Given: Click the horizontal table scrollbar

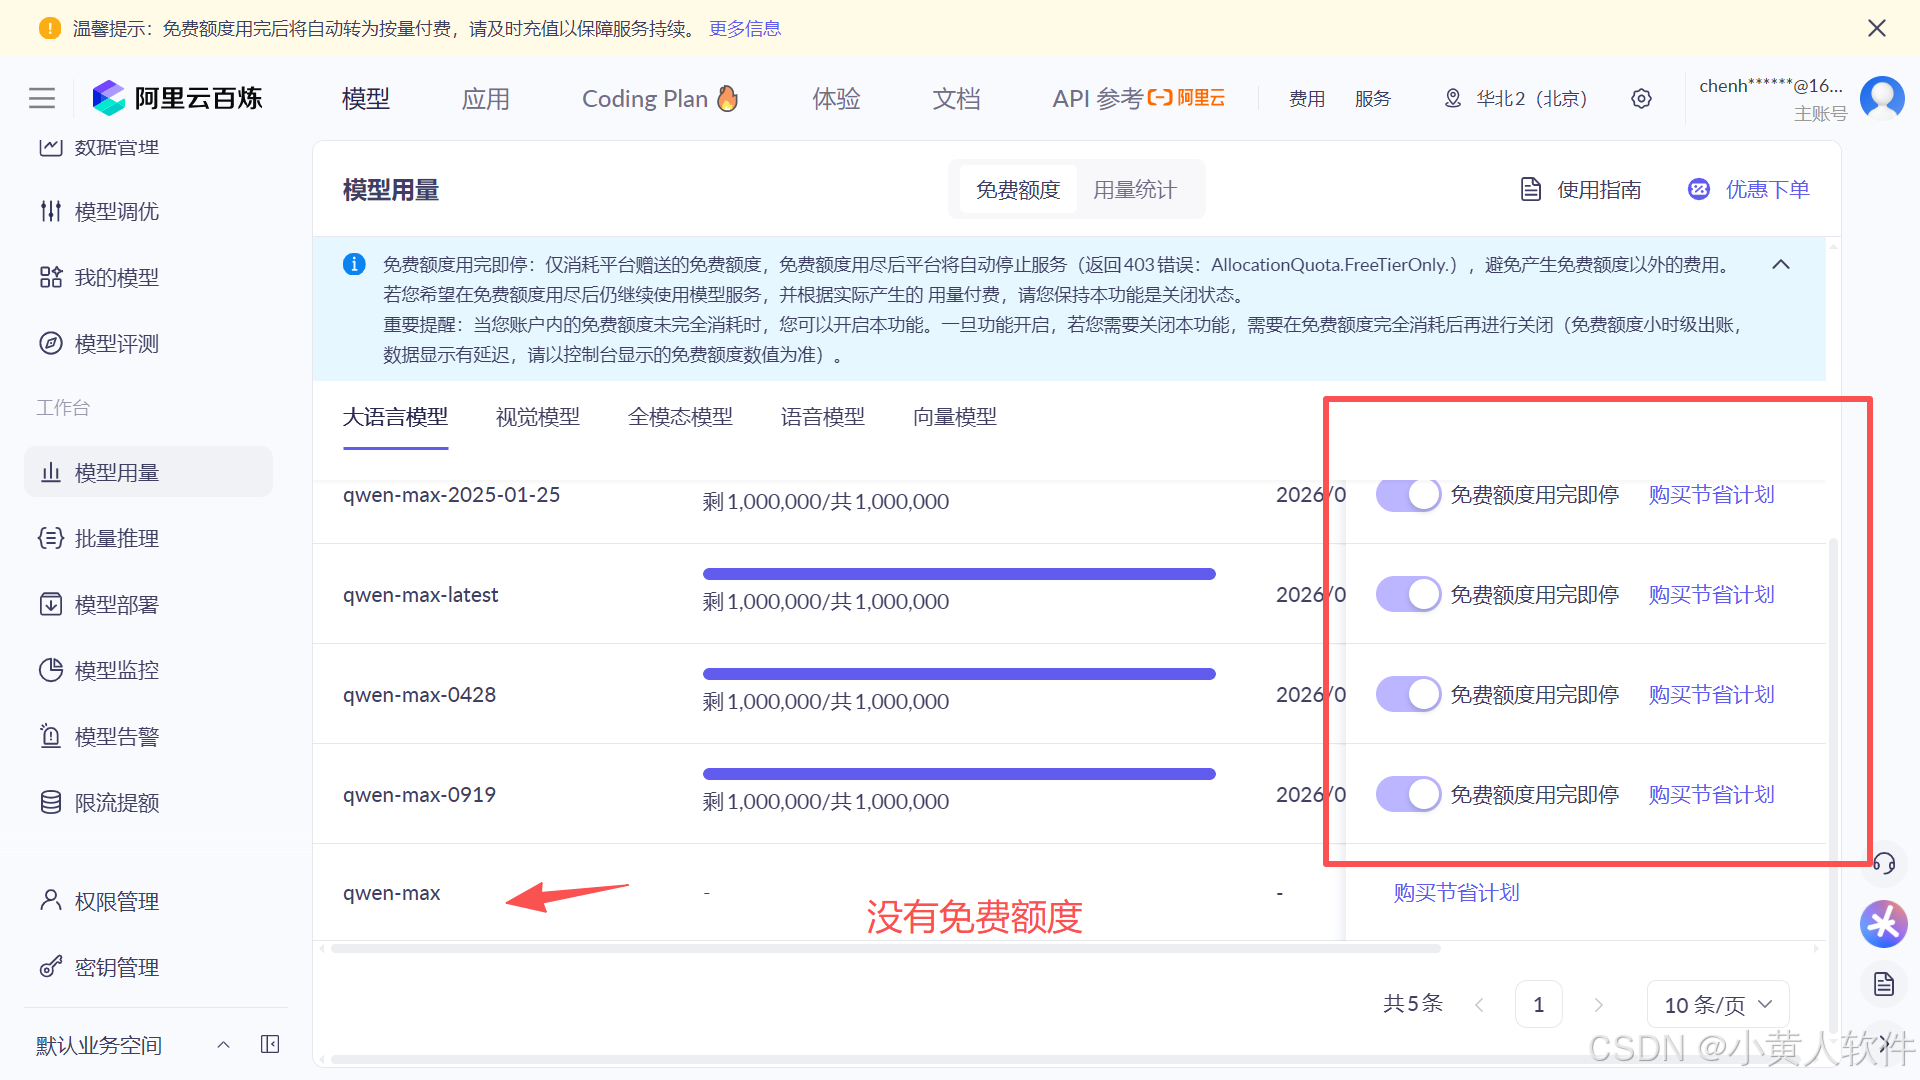Looking at the screenshot, I should tap(885, 948).
